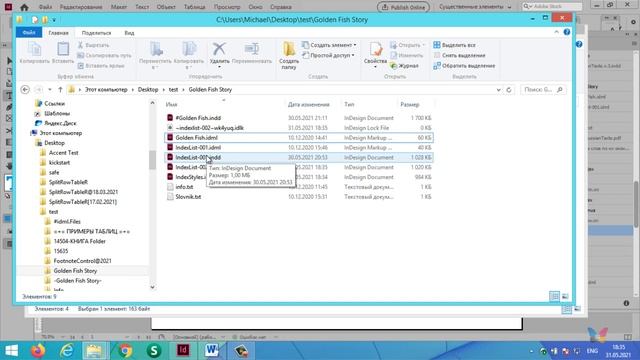The image size is (640, 360).
Task: Switch to large thumbnails view icon
Action: coord(565,296)
